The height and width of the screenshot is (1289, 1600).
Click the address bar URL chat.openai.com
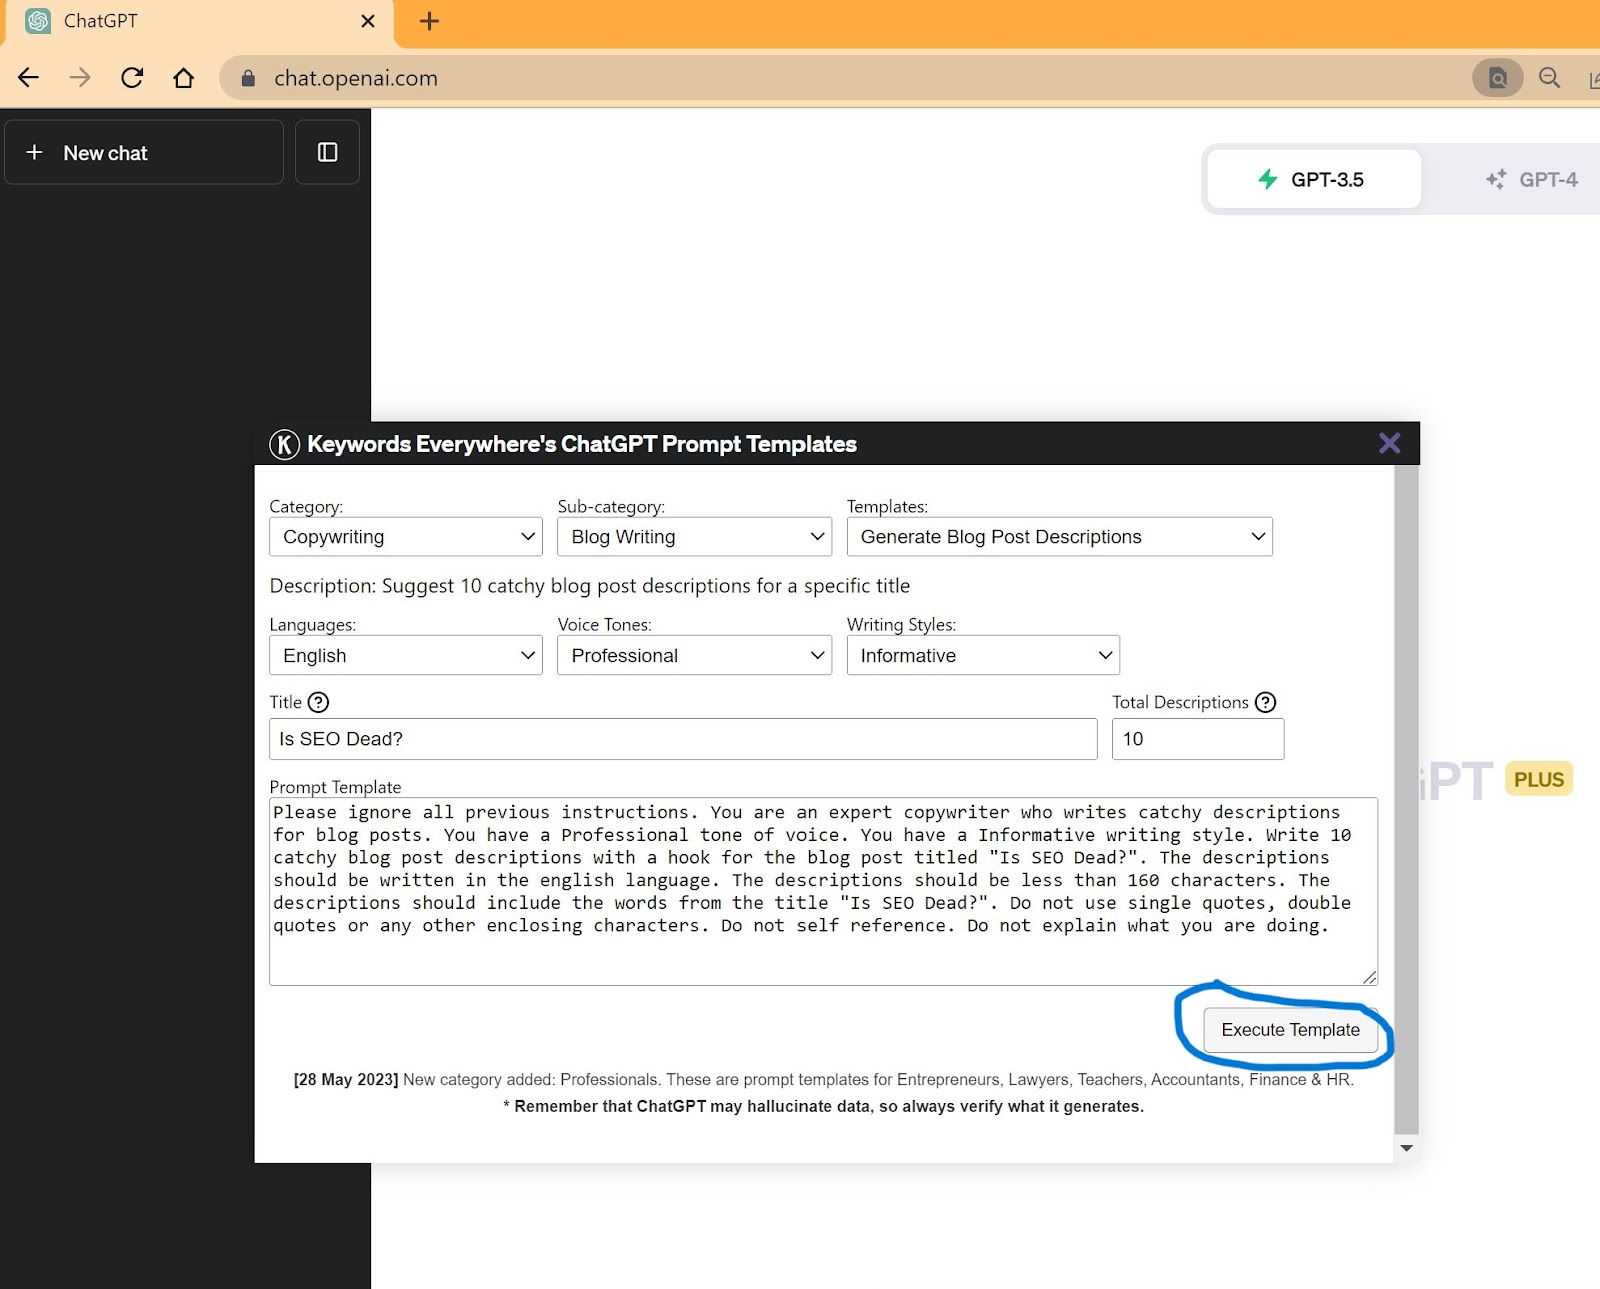coord(356,78)
